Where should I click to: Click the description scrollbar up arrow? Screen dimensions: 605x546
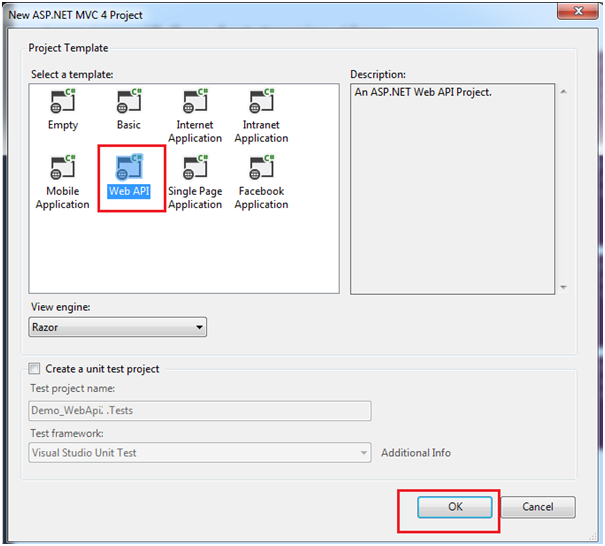click(x=563, y=91)
